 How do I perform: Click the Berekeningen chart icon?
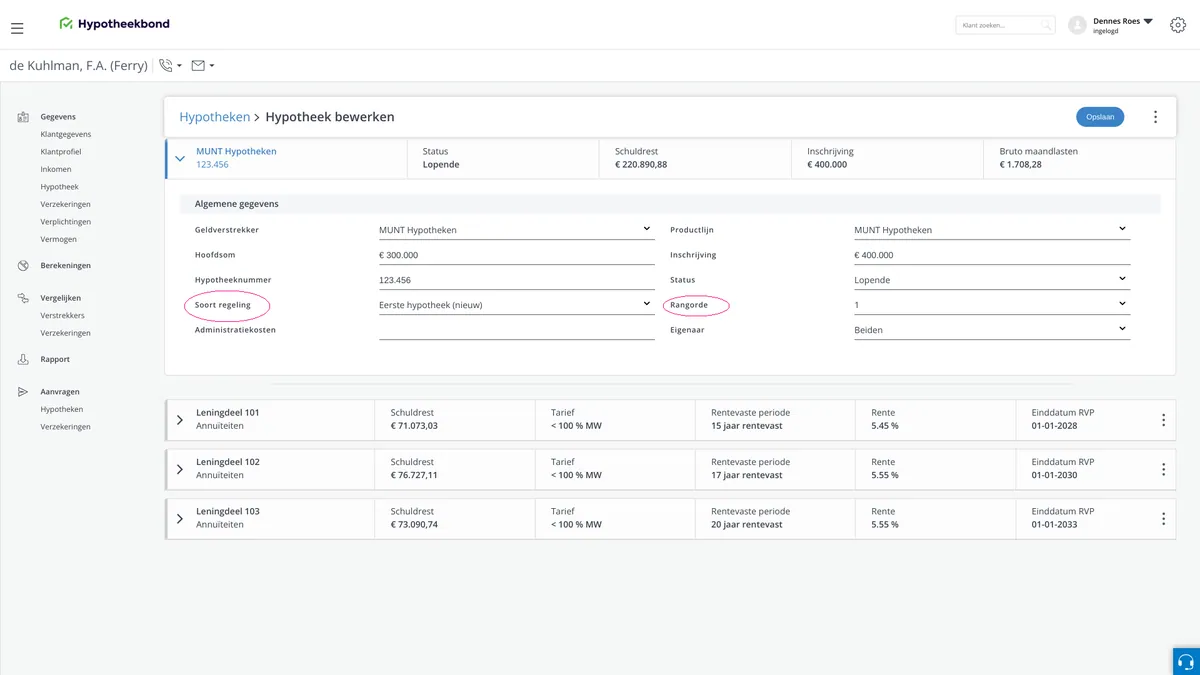(23, 266)
